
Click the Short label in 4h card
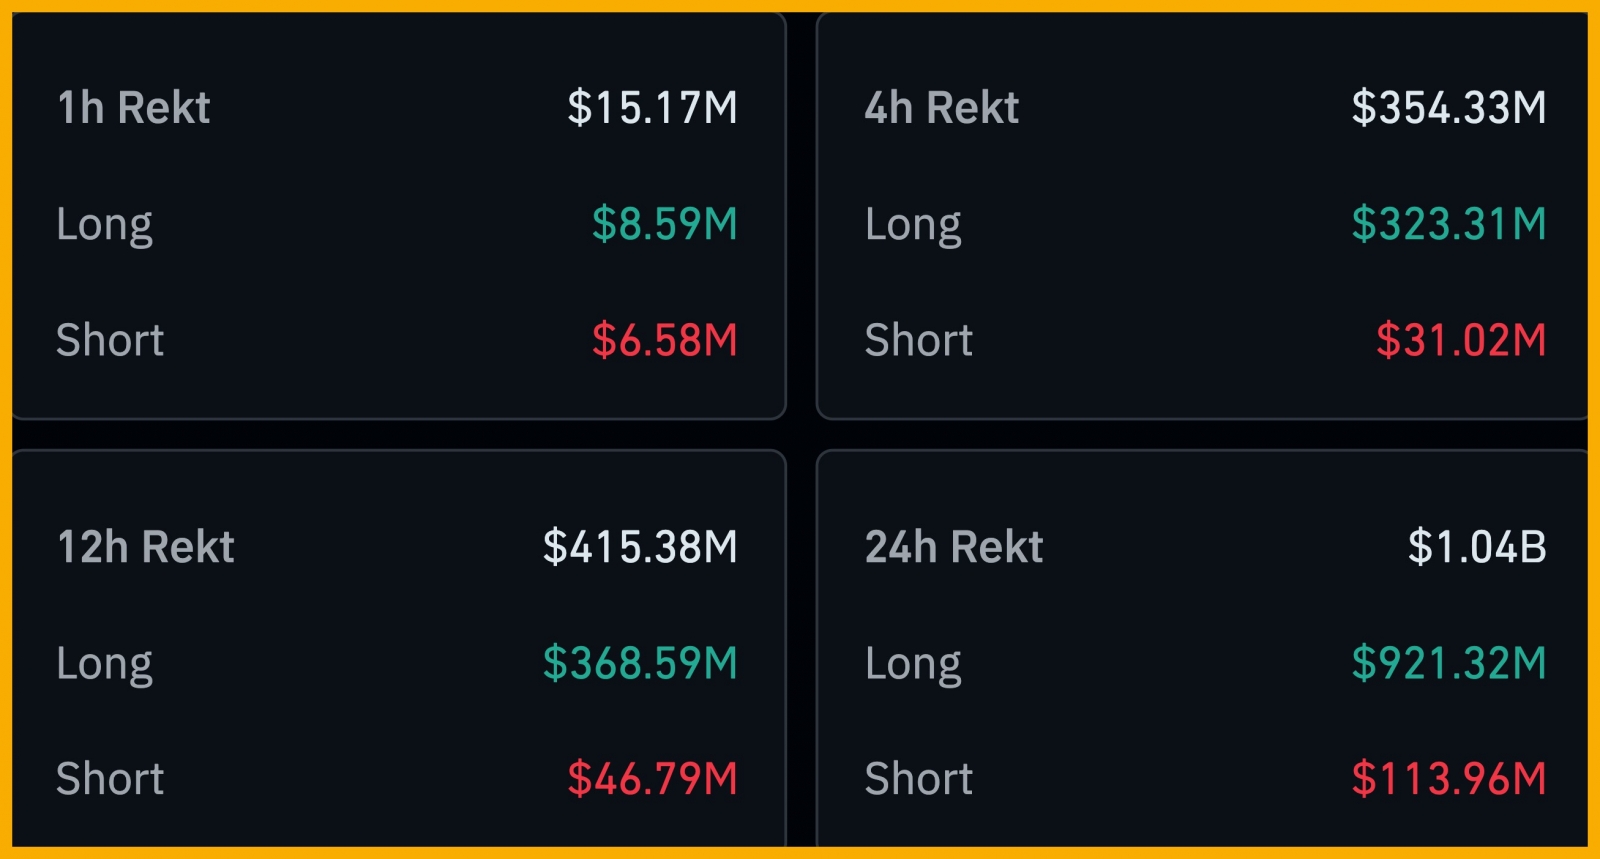coord(918,340)
